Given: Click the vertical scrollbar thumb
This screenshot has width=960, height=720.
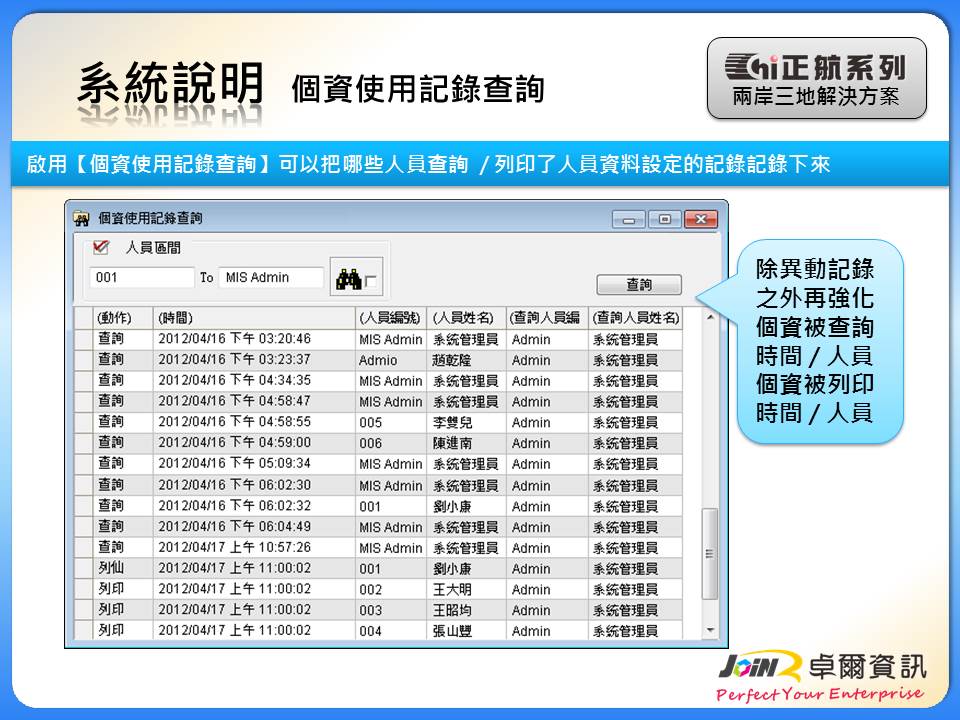Looking at the screenshot, I should pyautogui.click(x=710, y=553).
